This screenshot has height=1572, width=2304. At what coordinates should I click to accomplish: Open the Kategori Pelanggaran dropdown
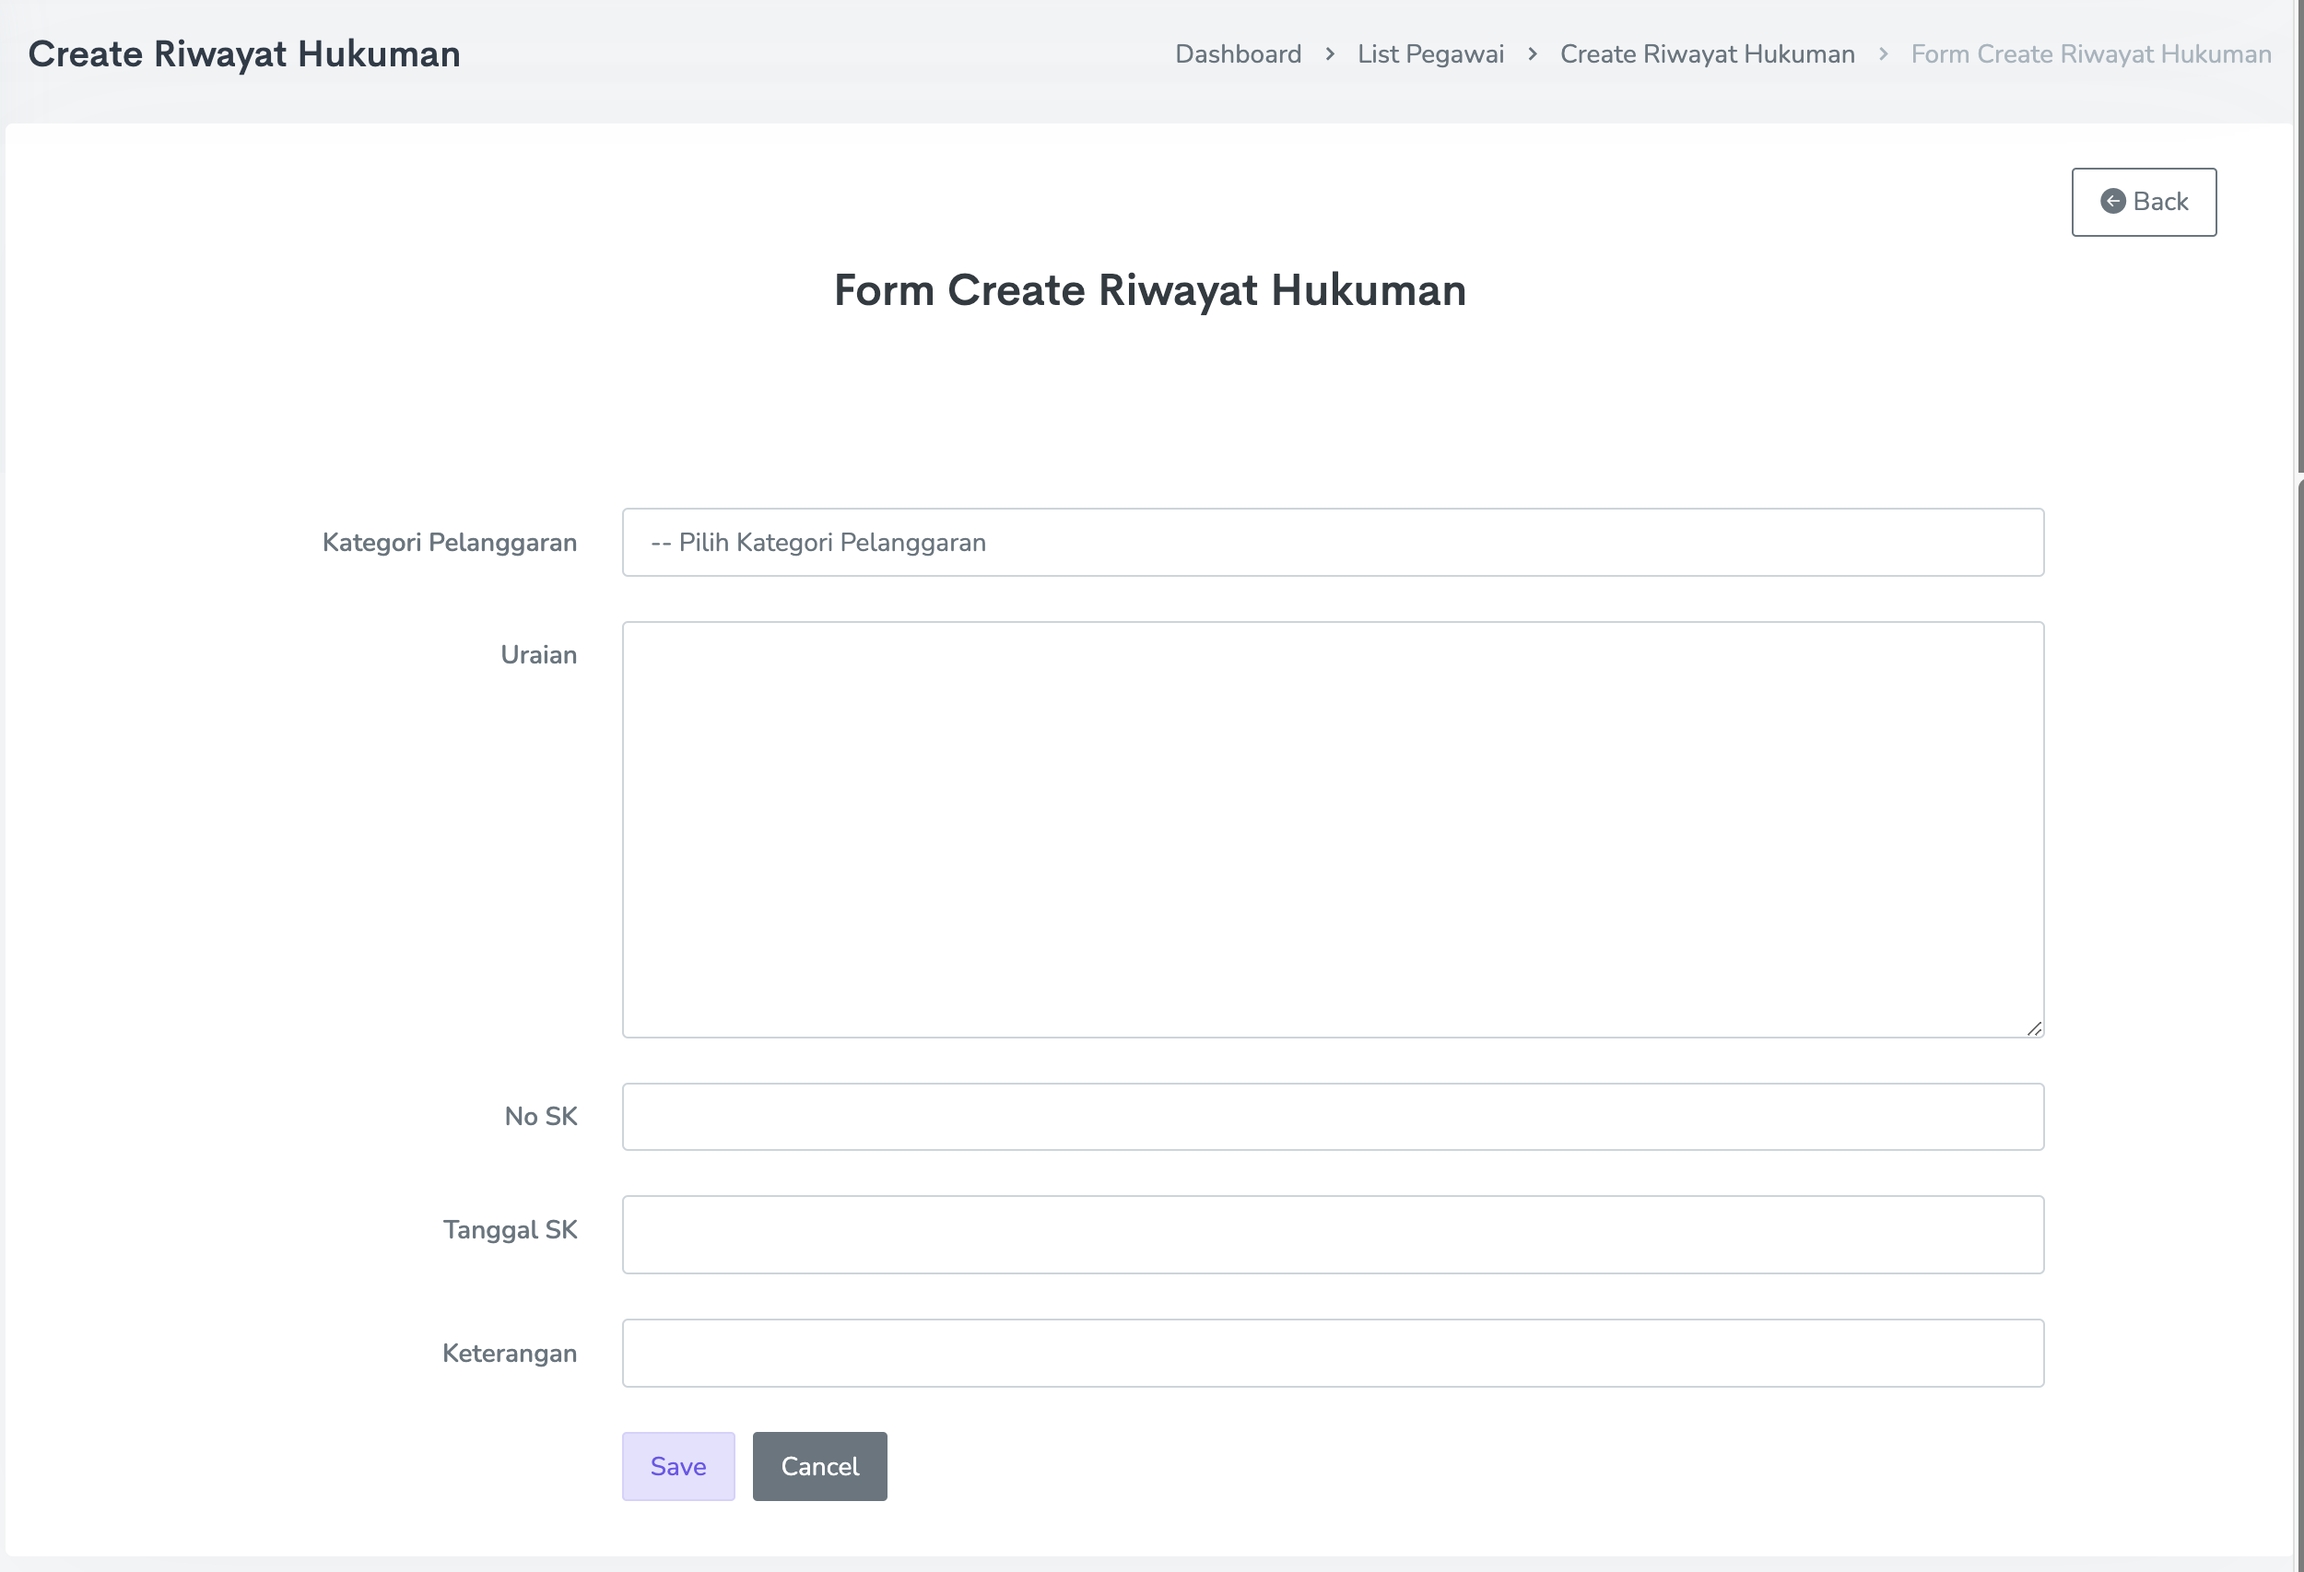1332,542
